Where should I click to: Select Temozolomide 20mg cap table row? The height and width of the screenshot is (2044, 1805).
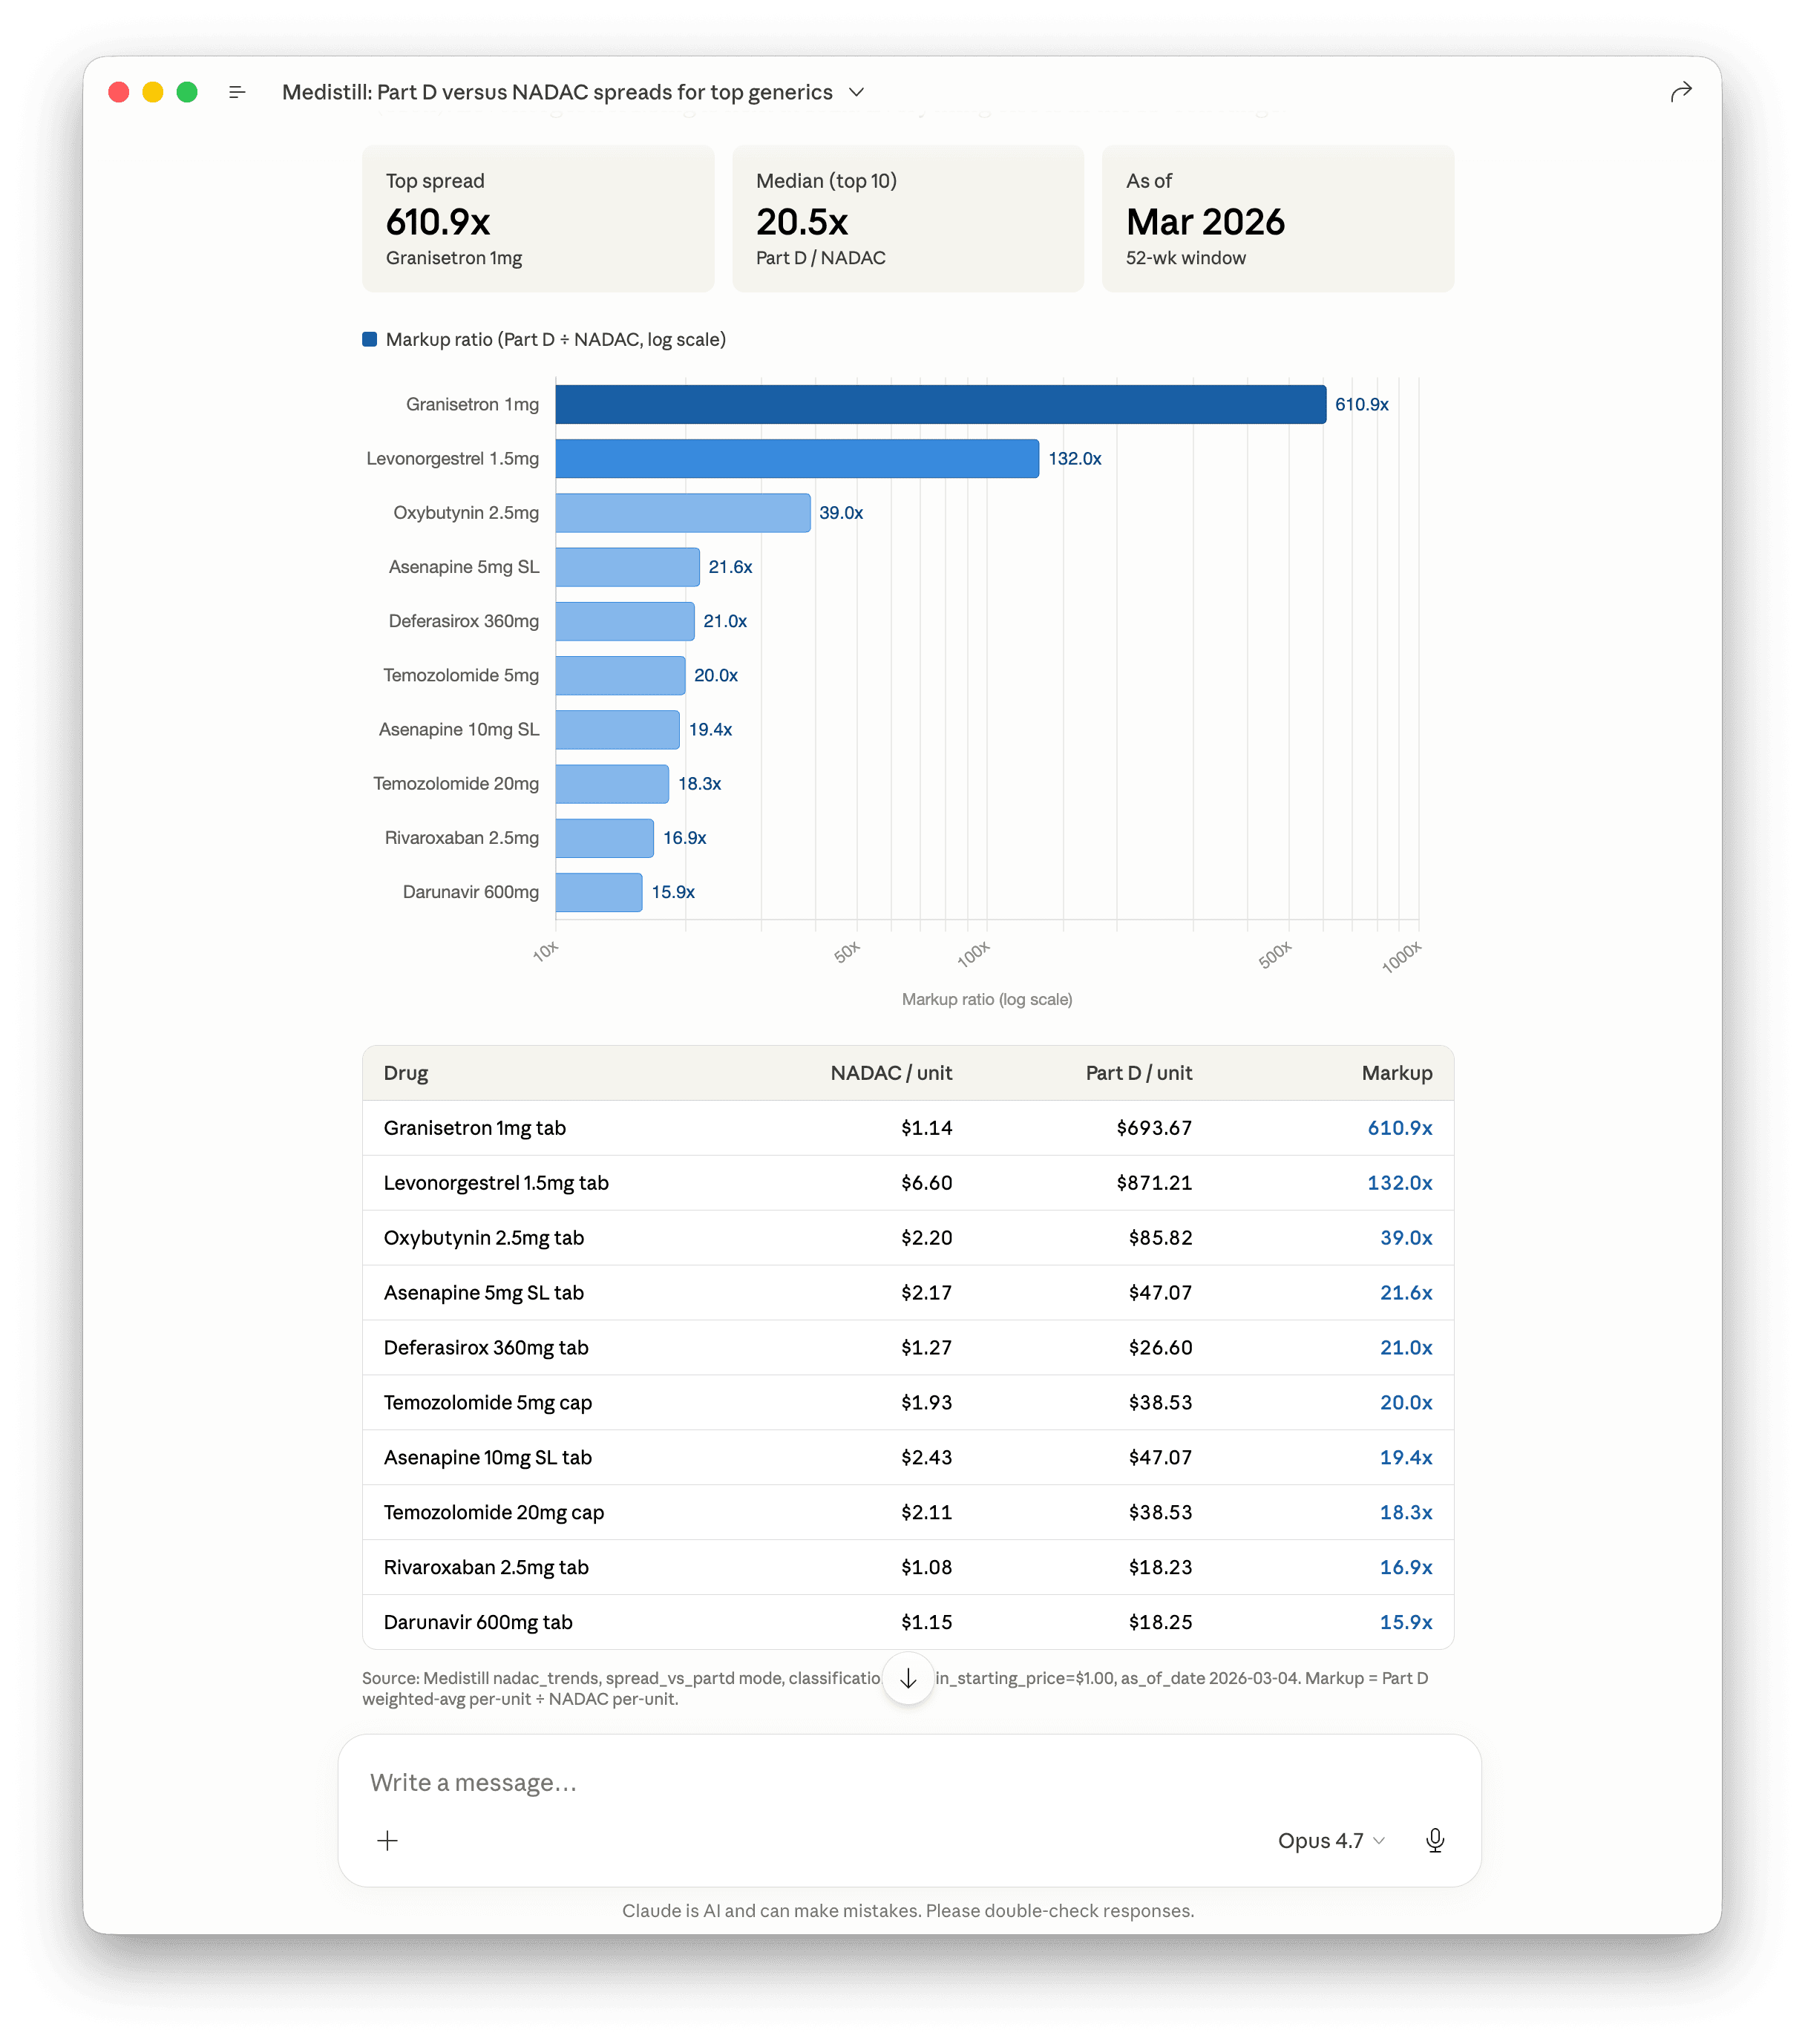(x=908, y=1513)
